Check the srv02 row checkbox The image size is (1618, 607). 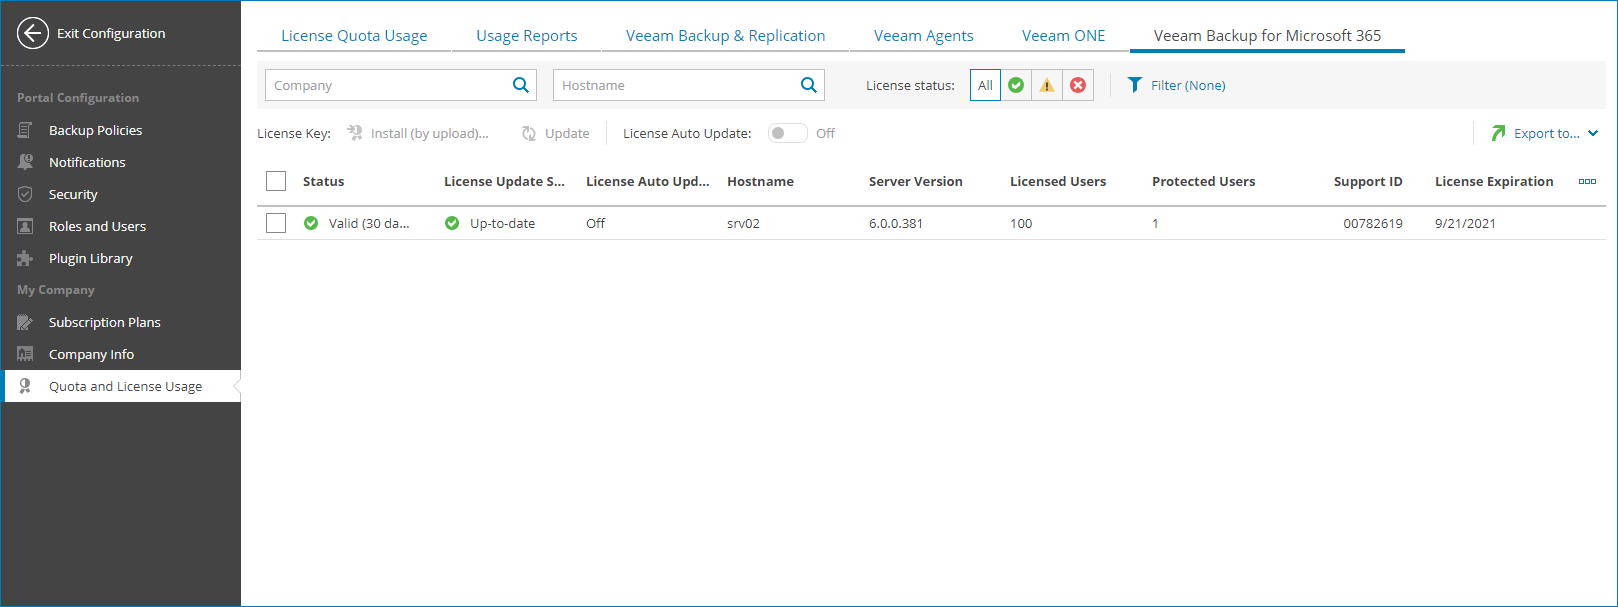(x=276, y=223)
